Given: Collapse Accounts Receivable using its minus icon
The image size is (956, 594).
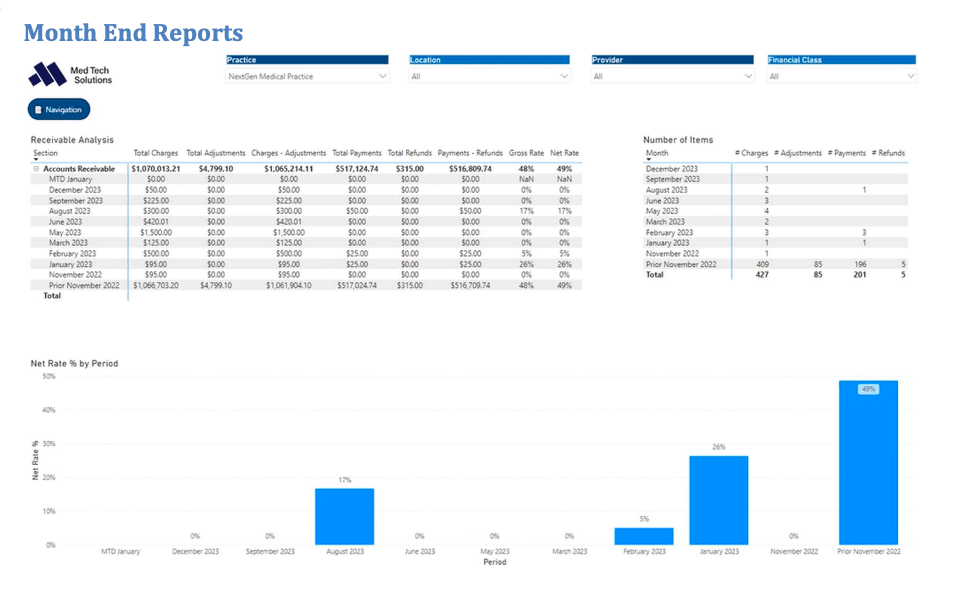Looking at the screenshot, I should coord(37,168).
